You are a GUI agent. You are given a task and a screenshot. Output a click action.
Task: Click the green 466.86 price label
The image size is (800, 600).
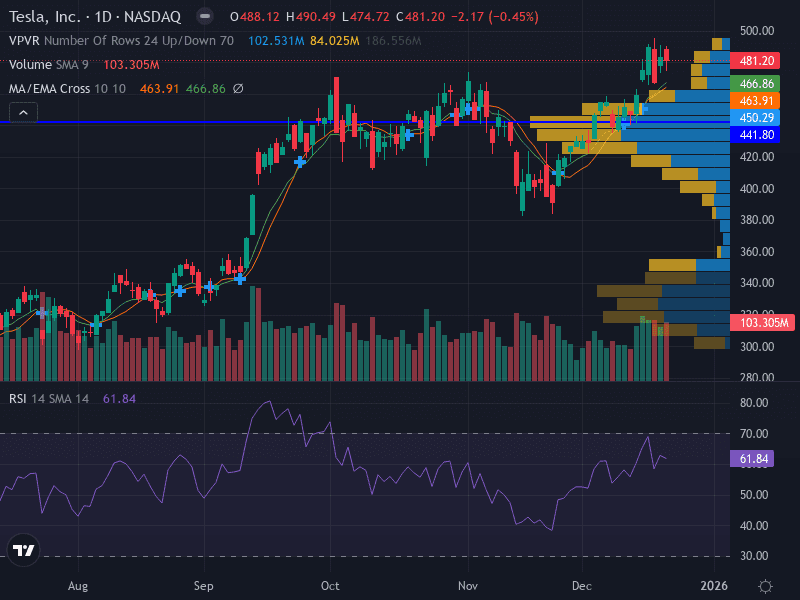click(x=756, y=84)
